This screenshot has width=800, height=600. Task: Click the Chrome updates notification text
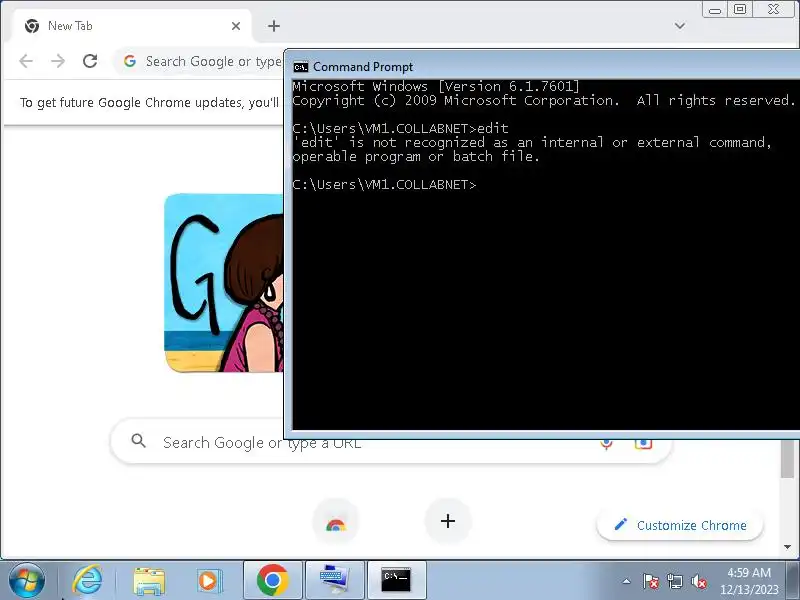pyautogui.click(x=149, y=103)
